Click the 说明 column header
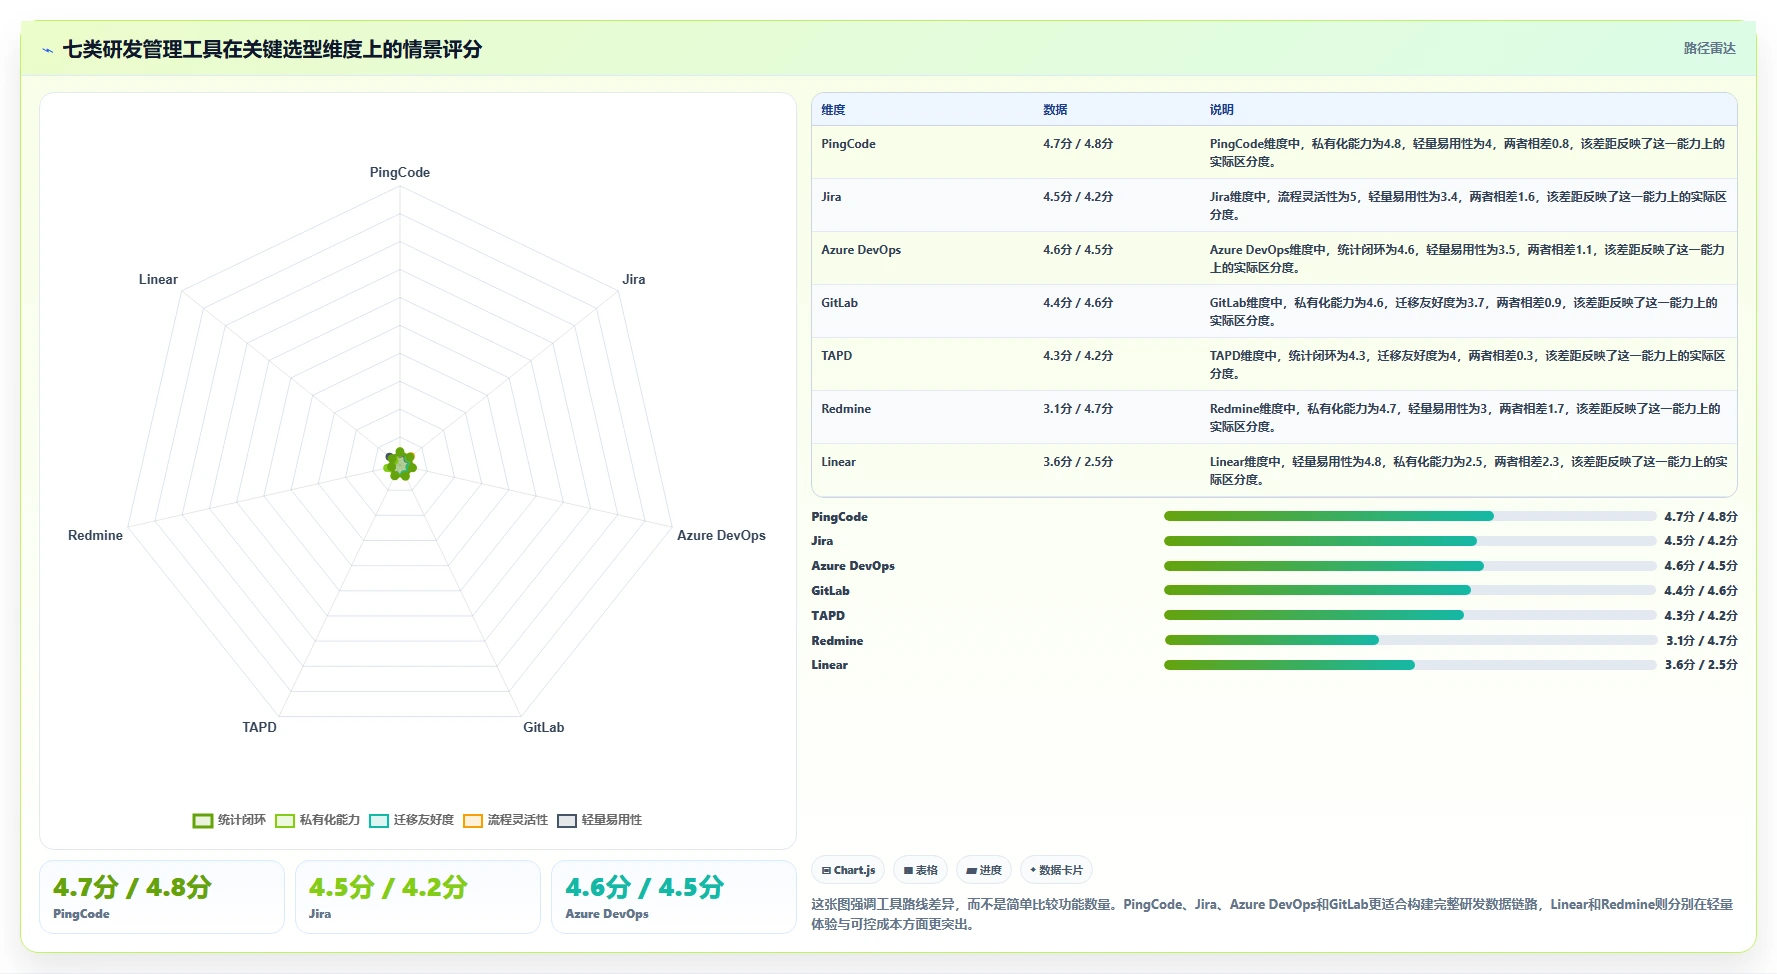Image resolution: width=1777 pixels, height=974 pixels. (1221, 110)
